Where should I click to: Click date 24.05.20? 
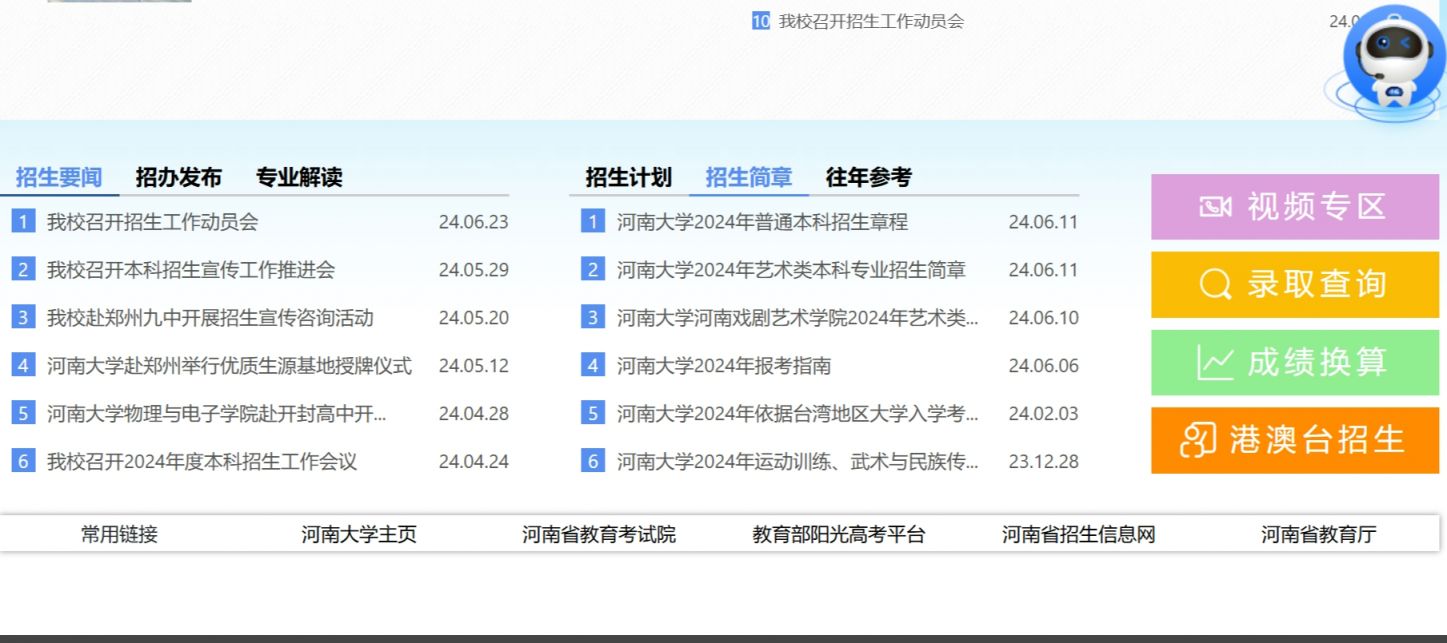point(474,318)
